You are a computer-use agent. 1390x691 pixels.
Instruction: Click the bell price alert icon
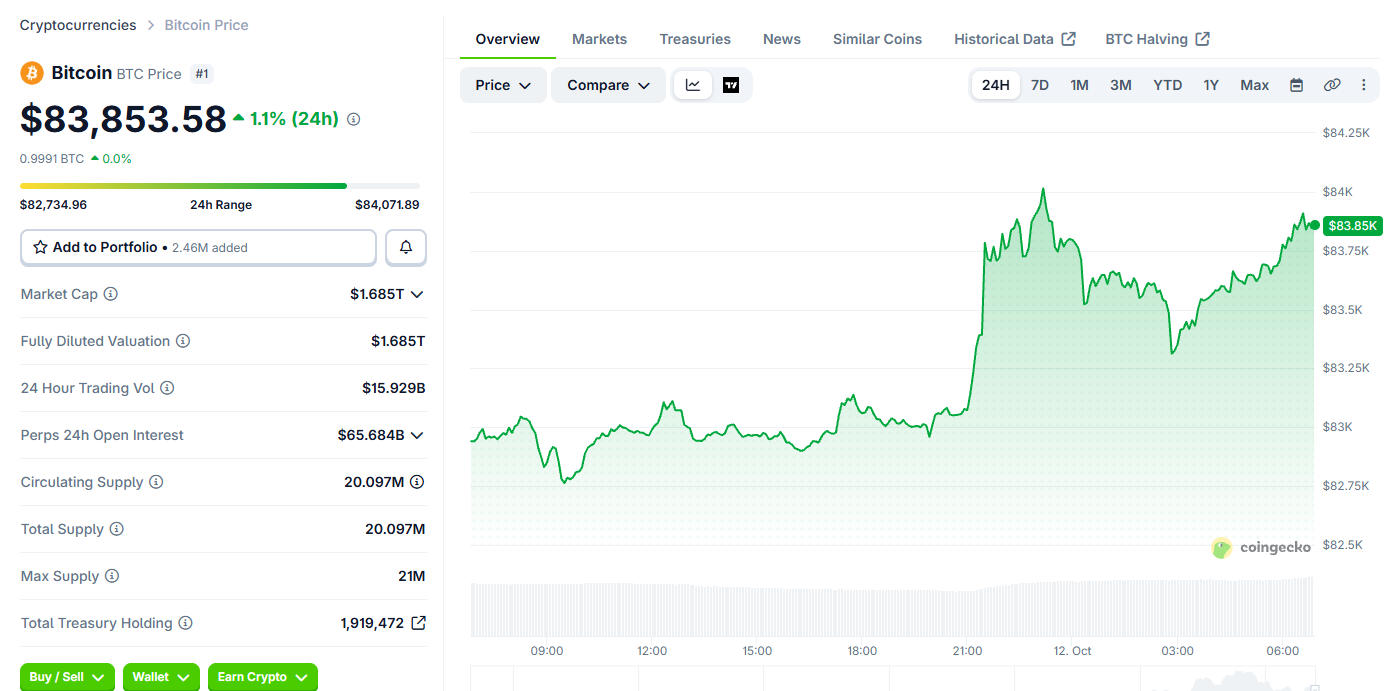(x=406, y=247)
